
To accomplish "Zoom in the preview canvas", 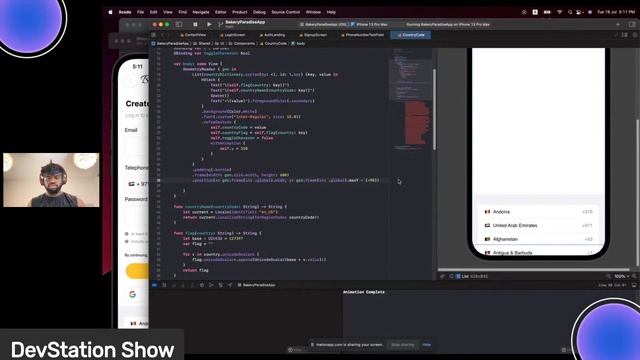I will click(634, 276).
